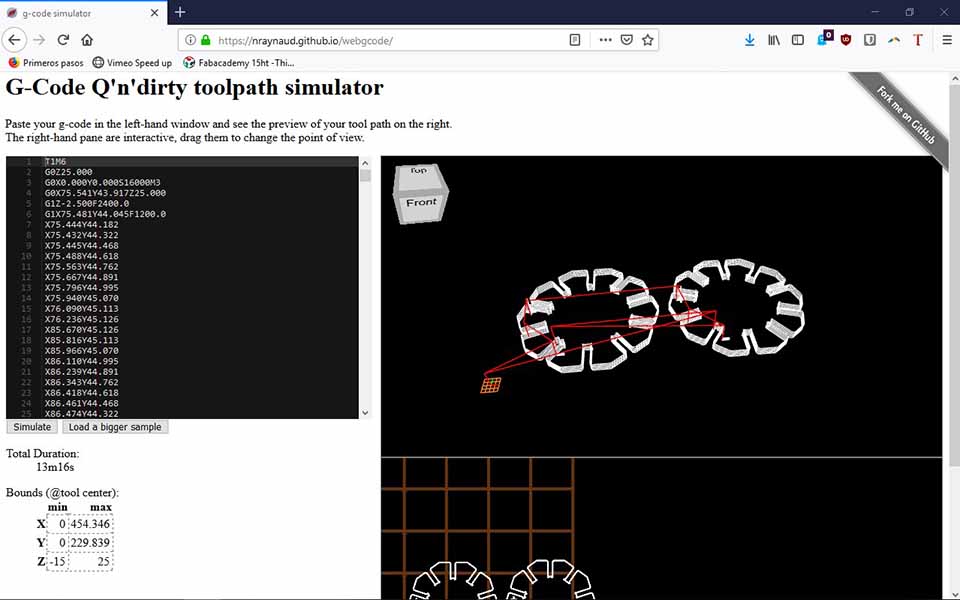Image resolution: width=960 pixels, height=600 pixels.
Task: Open the Firefox hamburger menu
Action: (x=947, y=40)
